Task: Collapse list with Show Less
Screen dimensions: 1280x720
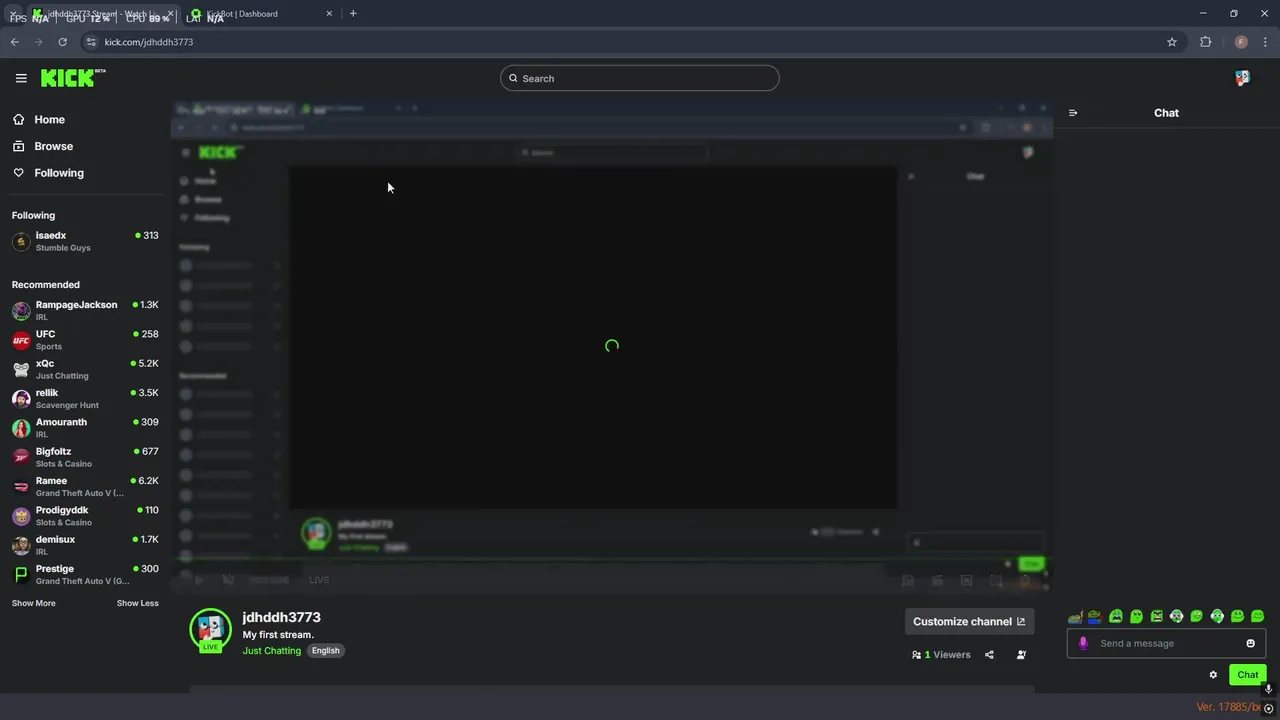Action: point(137,603)
